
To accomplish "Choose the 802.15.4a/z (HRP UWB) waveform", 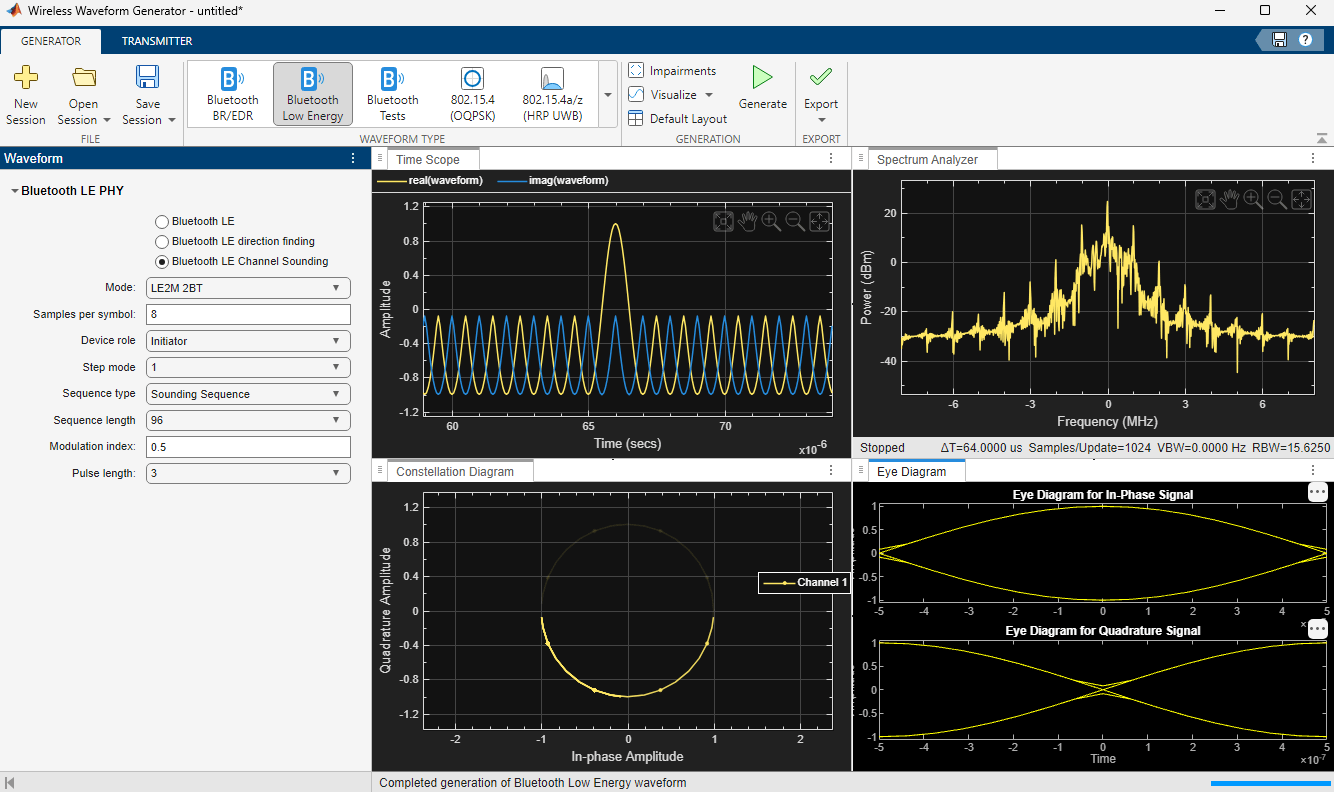I will [551, 93].
